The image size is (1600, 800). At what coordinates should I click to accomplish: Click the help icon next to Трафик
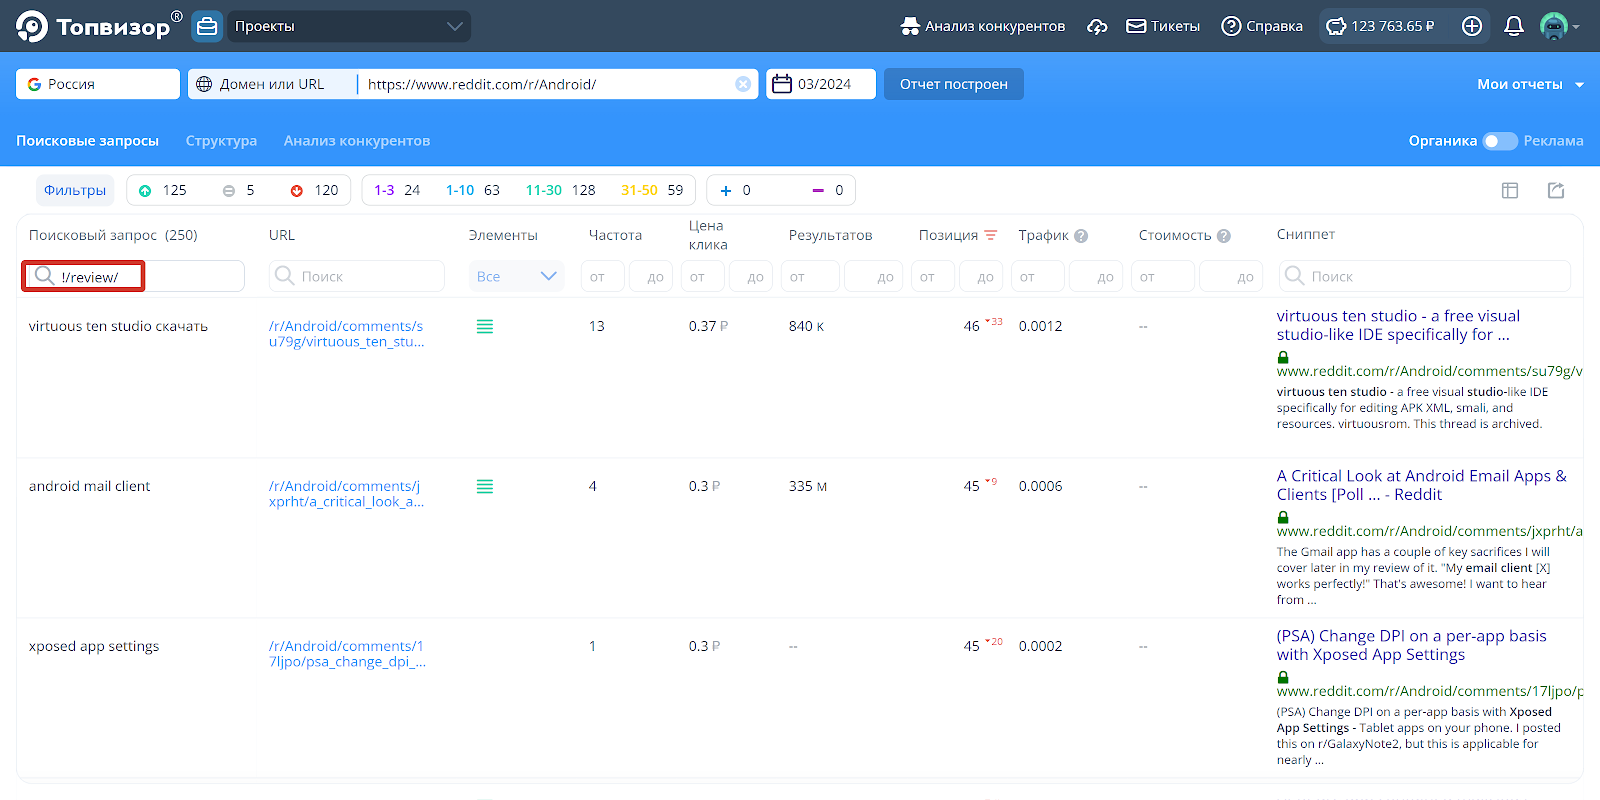(1081, 236)
